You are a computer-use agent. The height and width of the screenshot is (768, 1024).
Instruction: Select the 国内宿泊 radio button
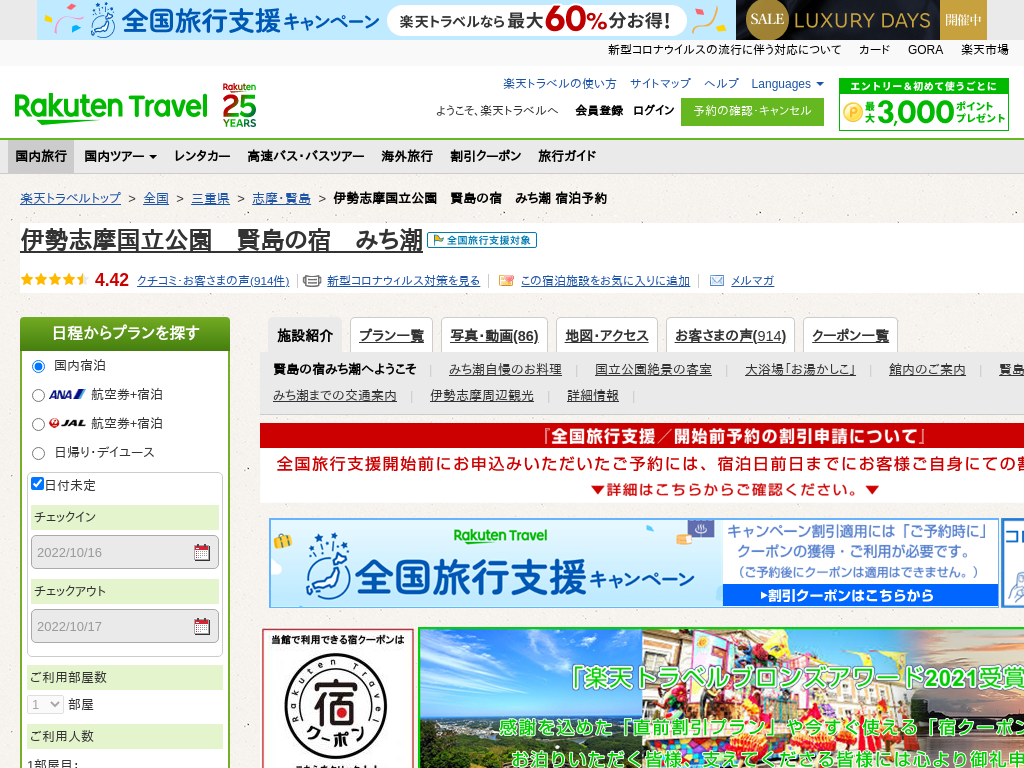[x=39, y=366]
